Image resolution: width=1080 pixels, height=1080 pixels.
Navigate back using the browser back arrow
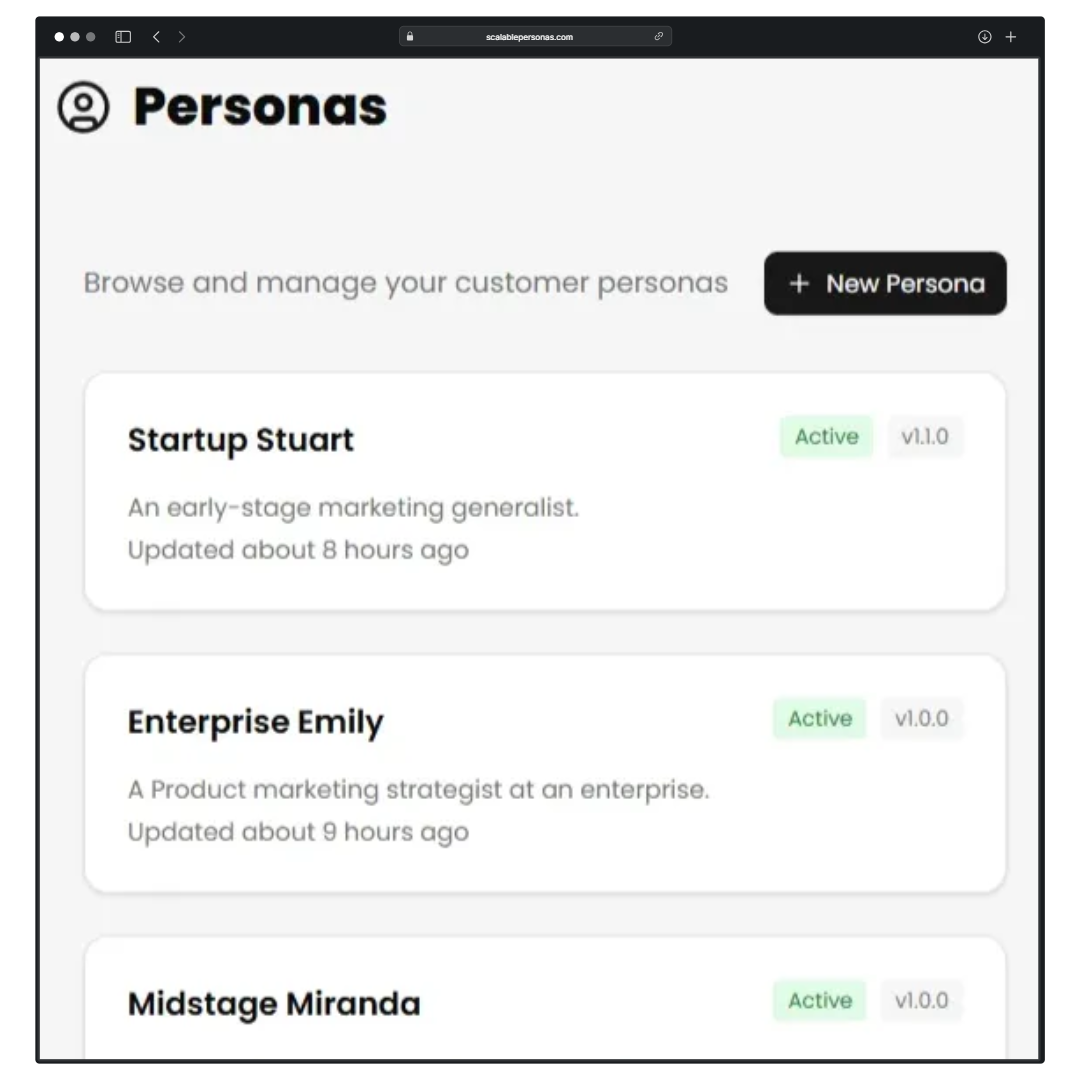click(x=156, y=36)
